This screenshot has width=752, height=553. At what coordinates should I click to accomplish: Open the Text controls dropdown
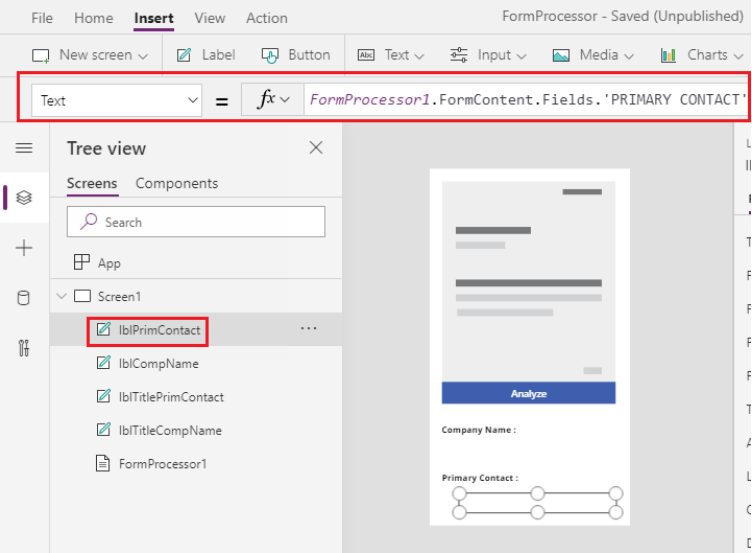coord(391,55)
